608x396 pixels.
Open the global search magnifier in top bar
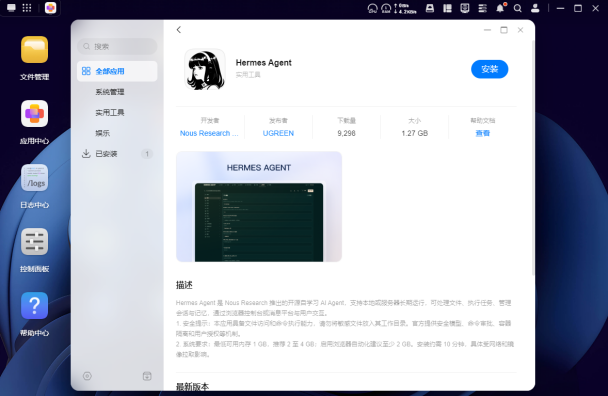click(518, 8)
